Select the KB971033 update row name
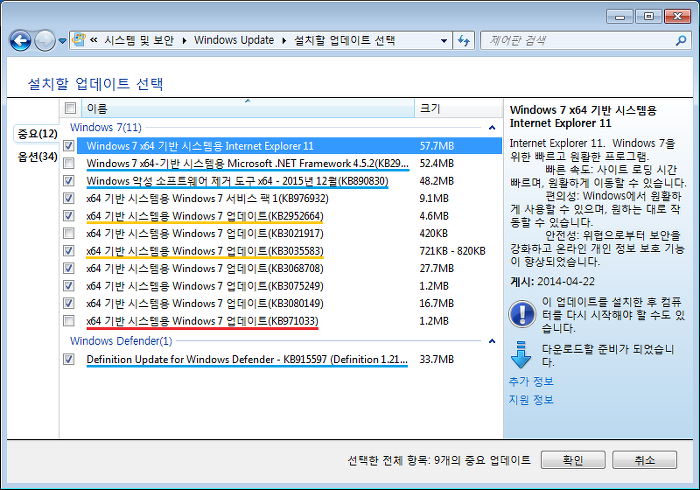The image size is (700, 490). (202, 321)
